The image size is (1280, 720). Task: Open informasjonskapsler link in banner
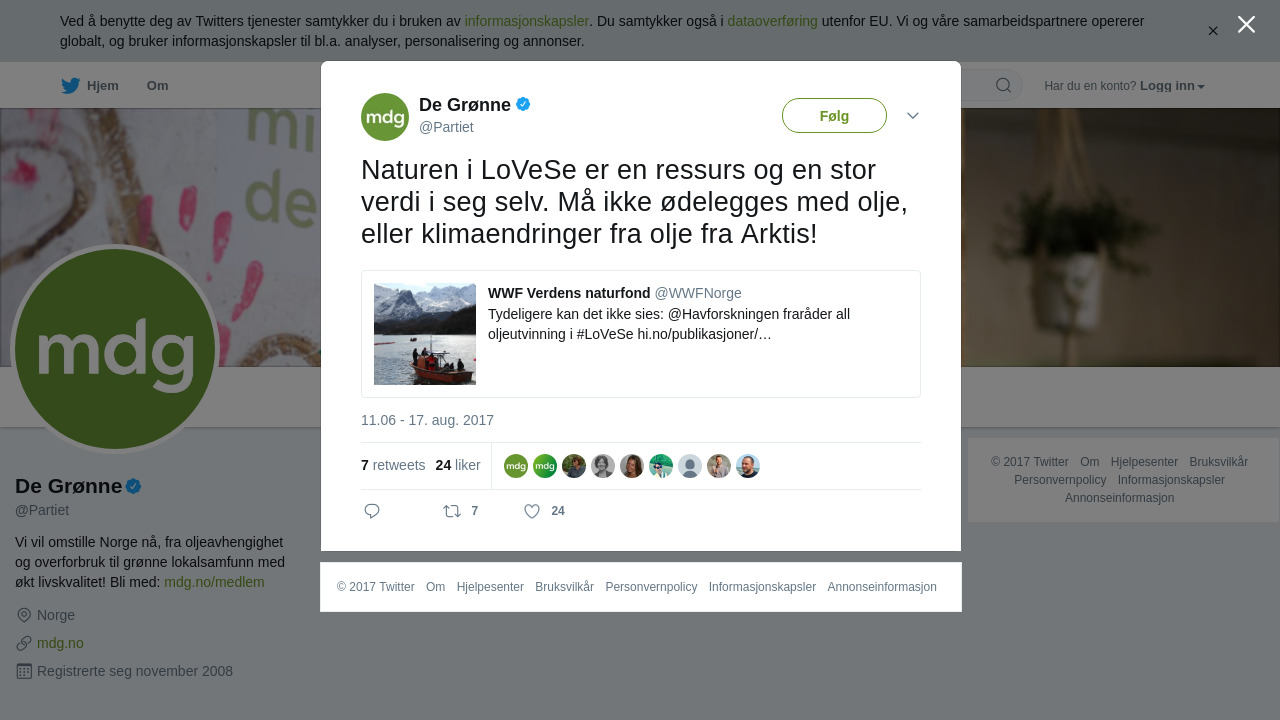point(526,21)
